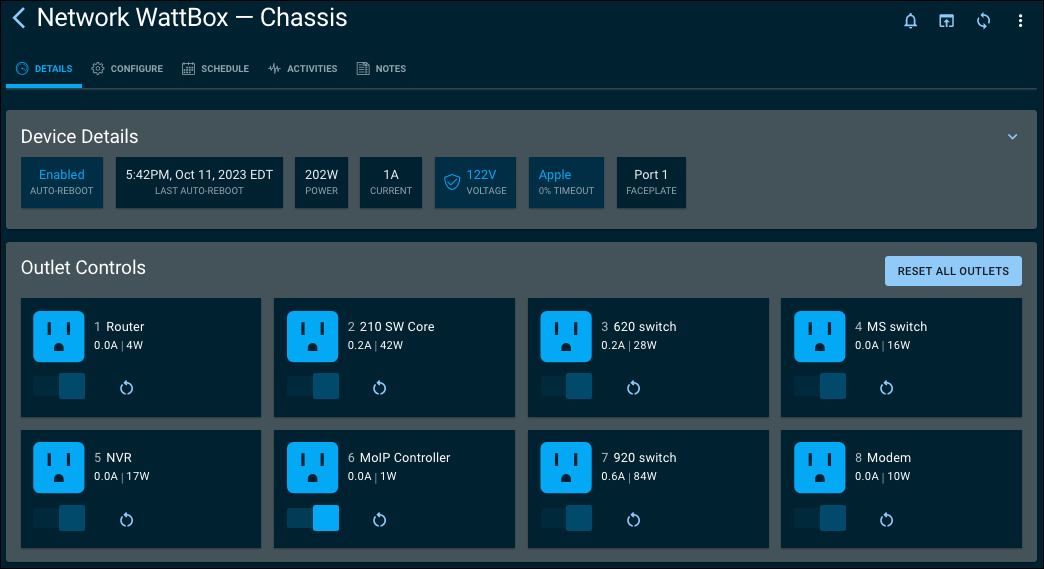
Task: Refresh using the sync icon in header
Action: 983,21
